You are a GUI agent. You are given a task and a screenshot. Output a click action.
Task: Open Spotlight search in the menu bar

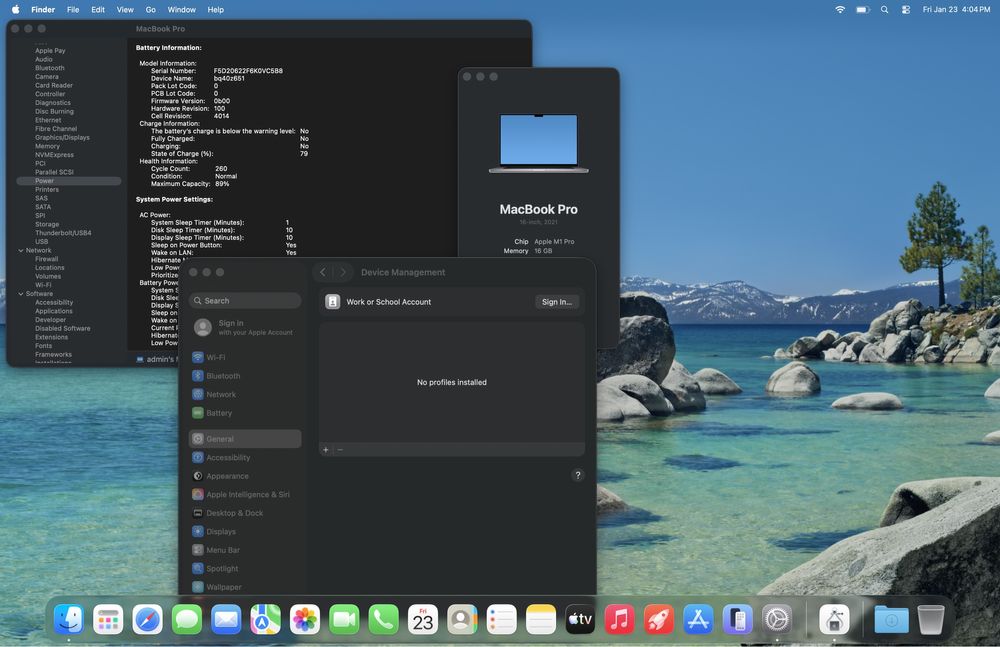coord(885,10)
